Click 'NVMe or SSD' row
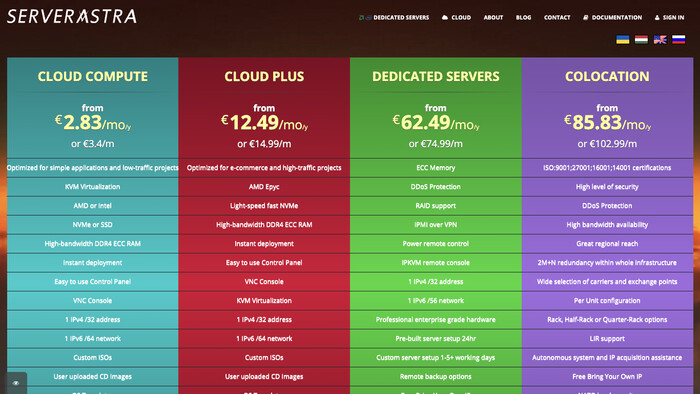Viewport: 700px width, 394px height. click(92, 225)
